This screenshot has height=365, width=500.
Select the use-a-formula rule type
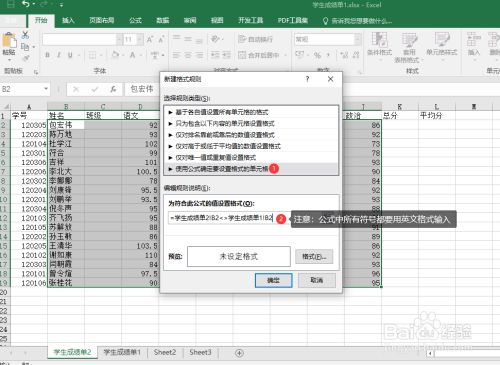(x=251, y=169)
